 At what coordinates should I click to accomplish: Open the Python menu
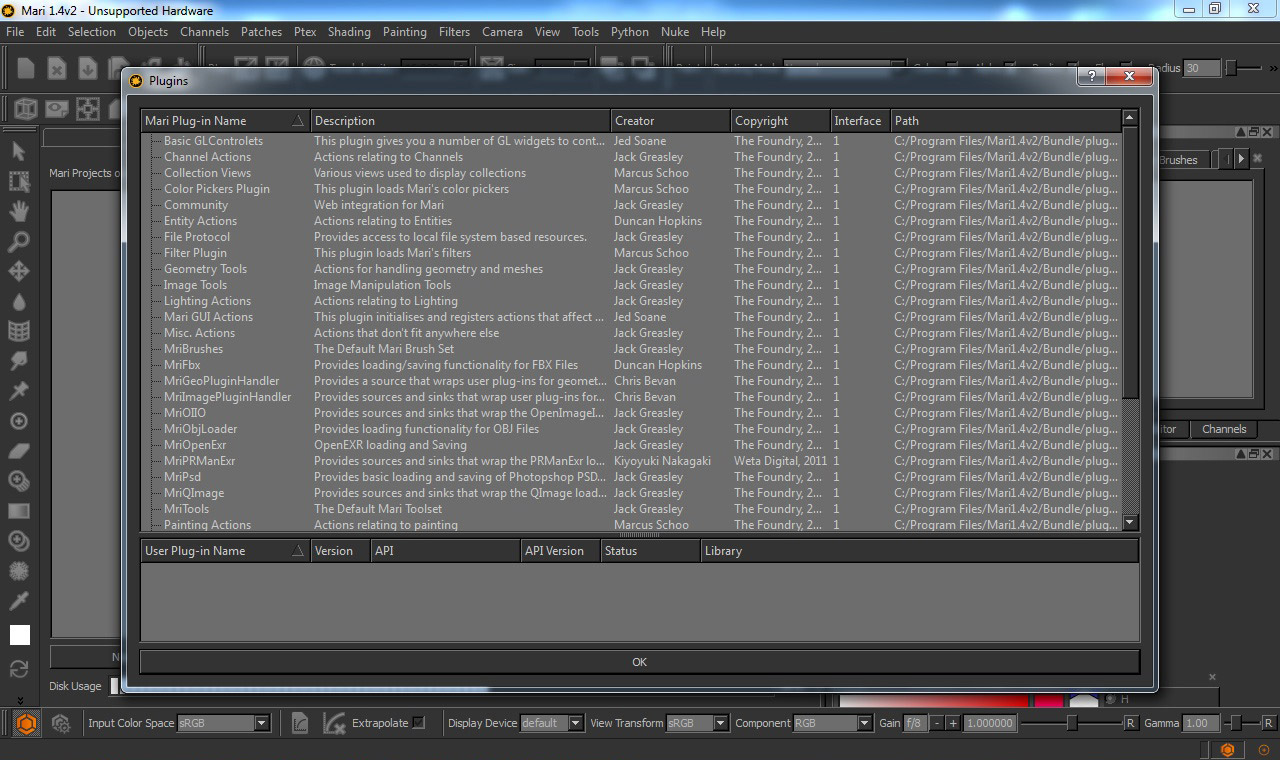pos(630,32)
